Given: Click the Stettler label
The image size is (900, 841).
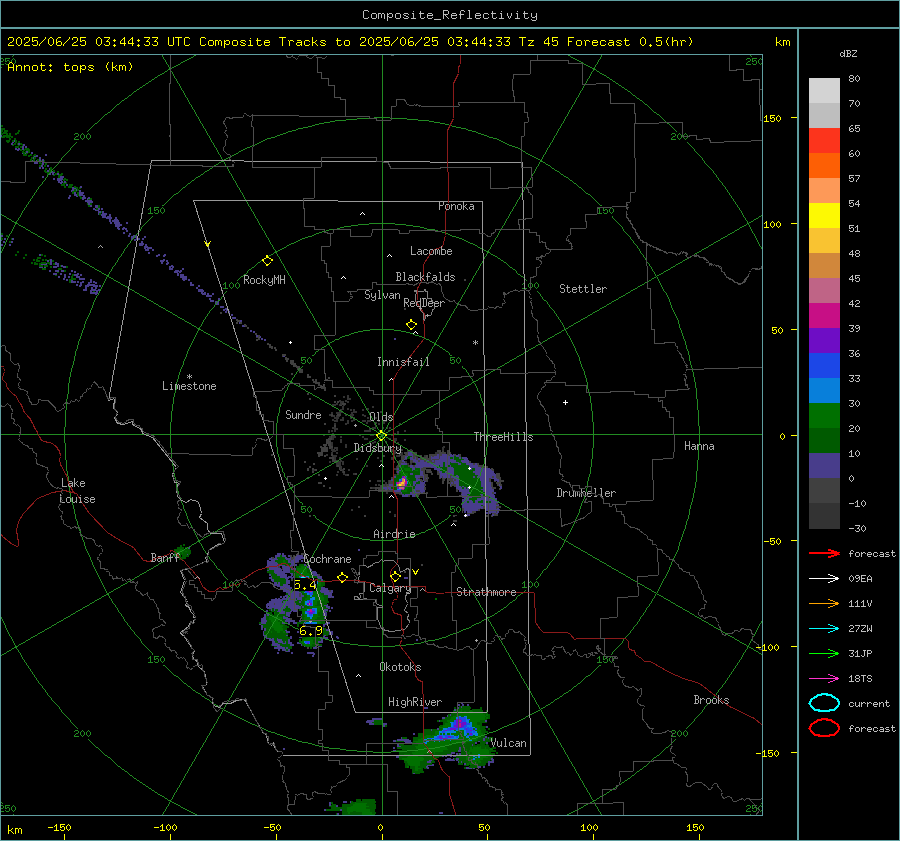Looking at the screenshot, I should pos(583,289).
